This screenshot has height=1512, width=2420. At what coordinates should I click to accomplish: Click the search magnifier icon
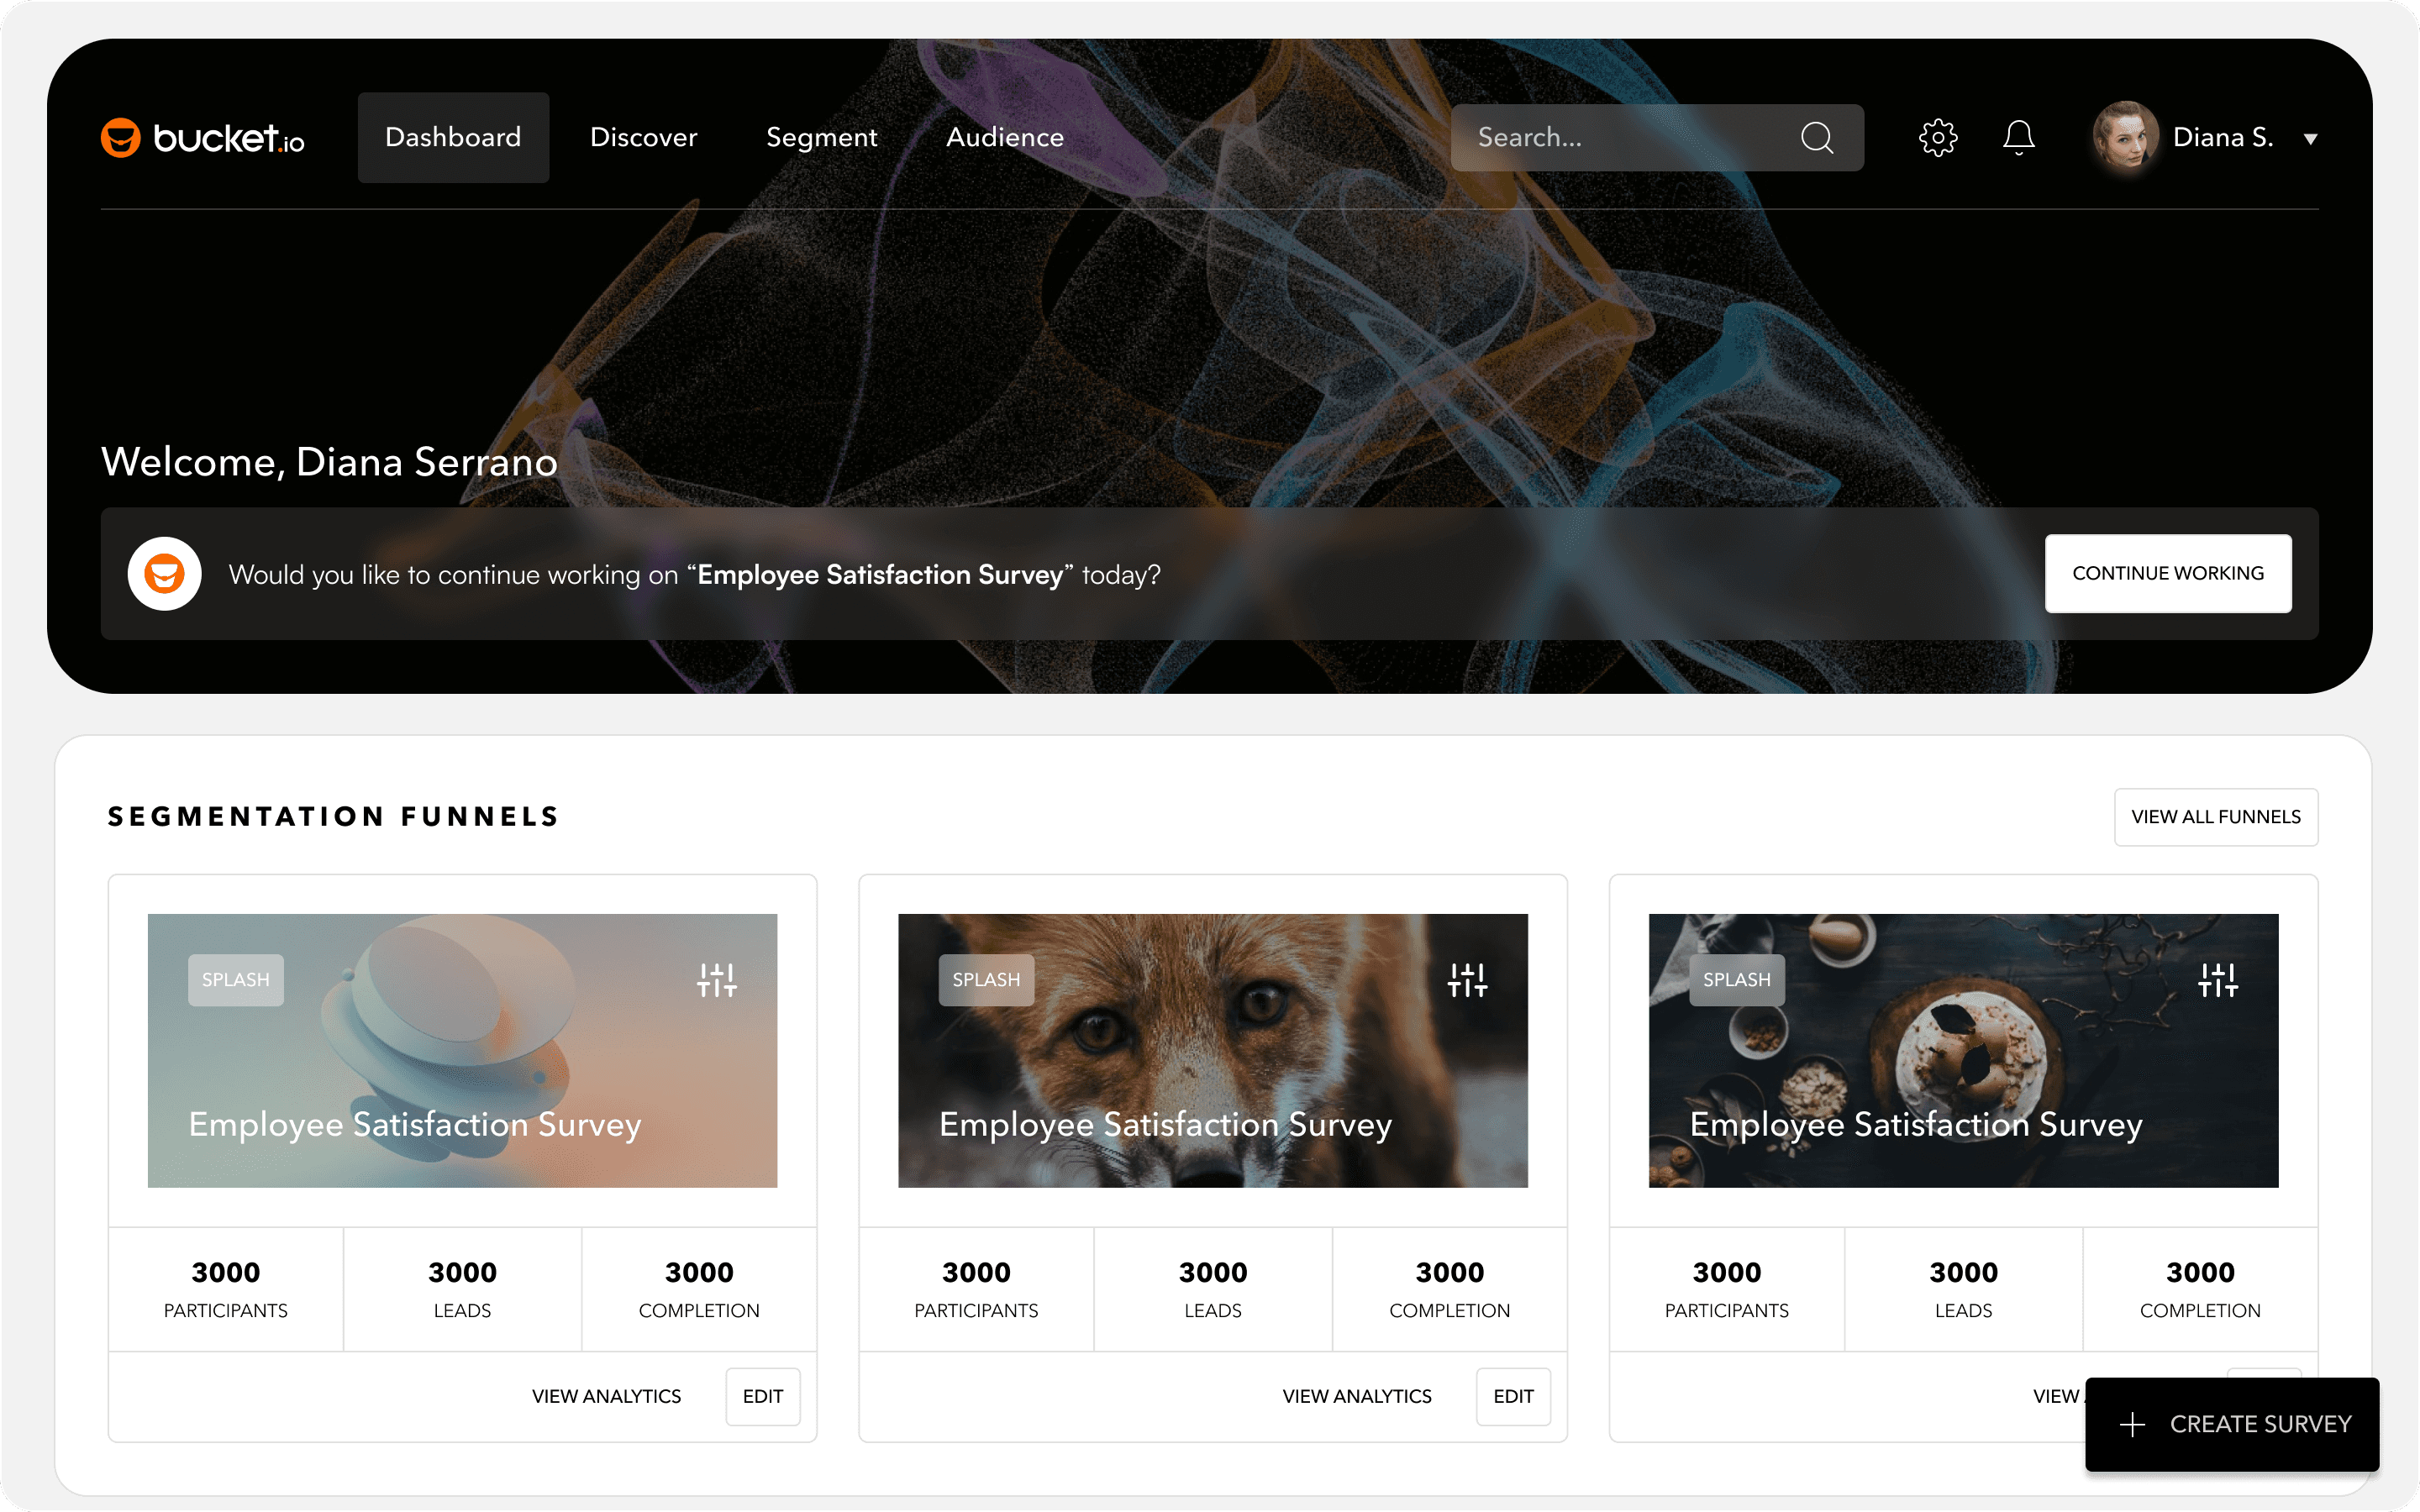(x=1816, y=138)
